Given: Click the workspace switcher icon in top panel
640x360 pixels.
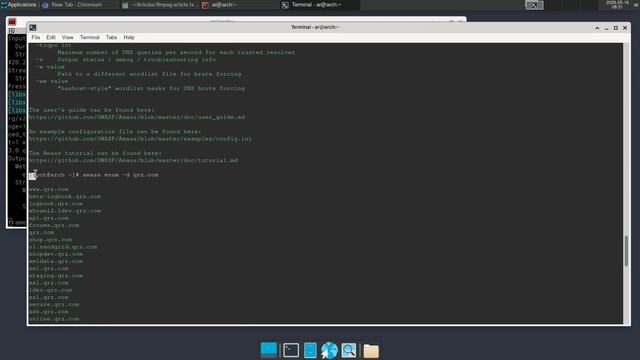Looking at the screenshot, I should [x=534, y=5].
